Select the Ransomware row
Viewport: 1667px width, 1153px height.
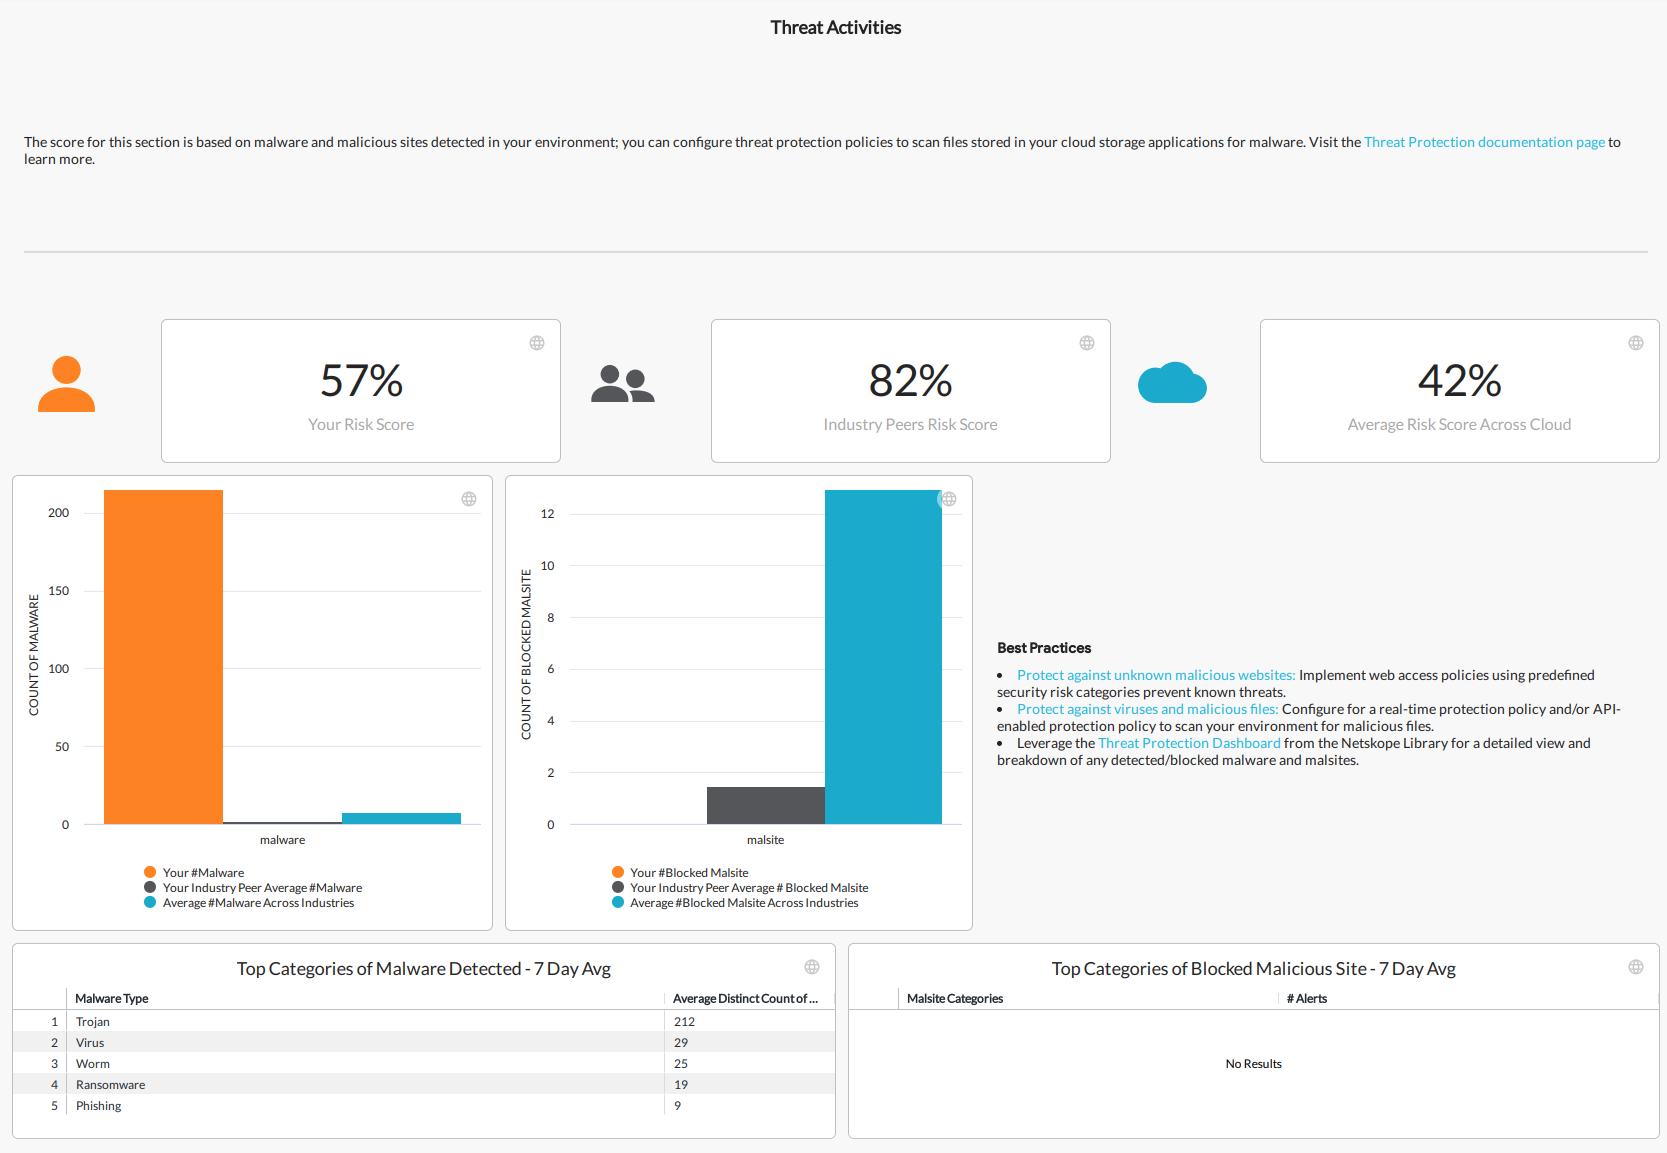[x=424, y=1084]
